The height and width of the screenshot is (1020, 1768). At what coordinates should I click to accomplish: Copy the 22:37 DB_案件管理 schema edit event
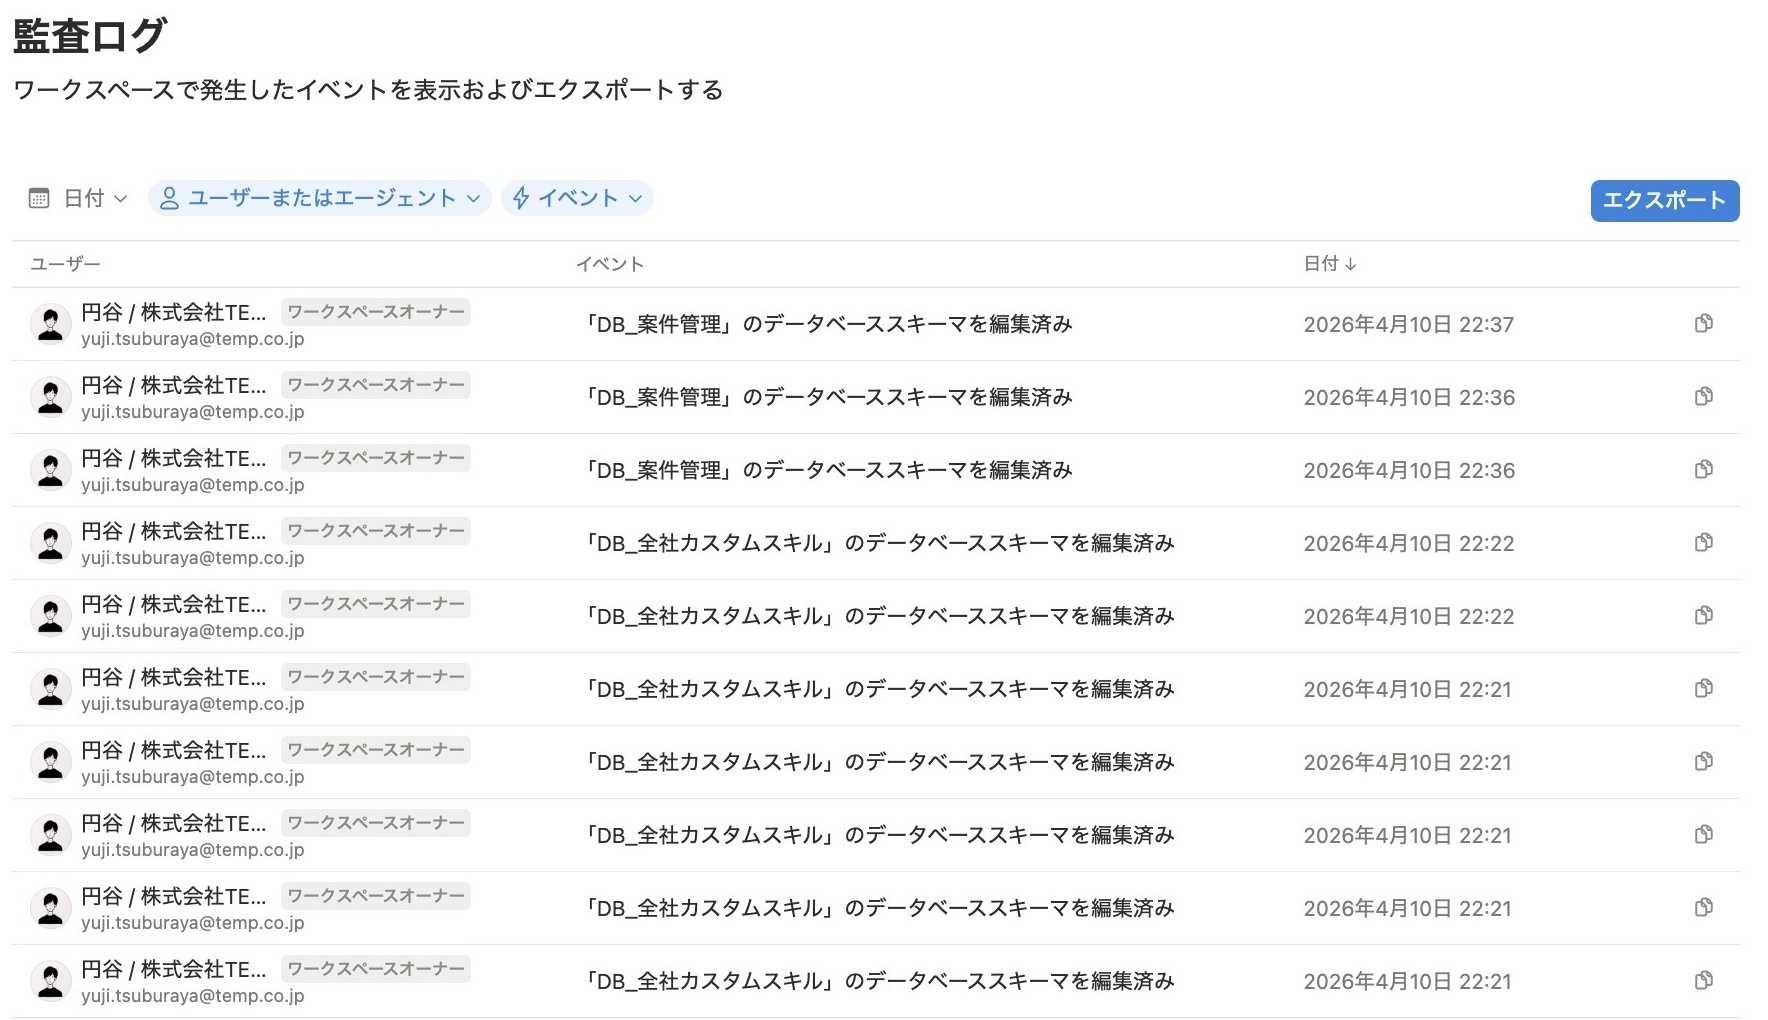(x=1703, y=323)
